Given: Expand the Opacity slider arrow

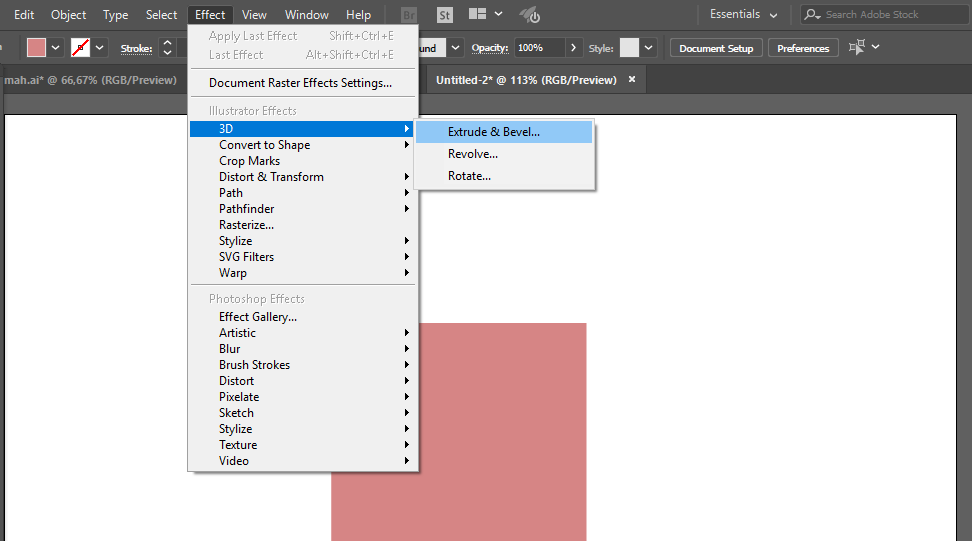Looking at the screenshot, I should [x=573, y=48].
